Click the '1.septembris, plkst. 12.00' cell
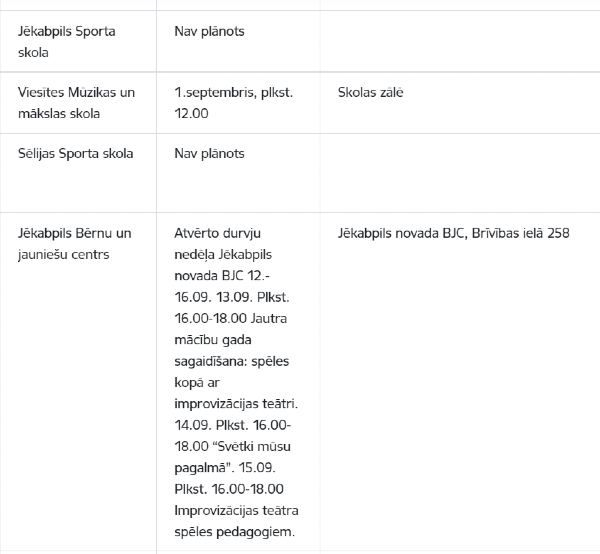This screenshot has height=554, width=600. (238, 103)
